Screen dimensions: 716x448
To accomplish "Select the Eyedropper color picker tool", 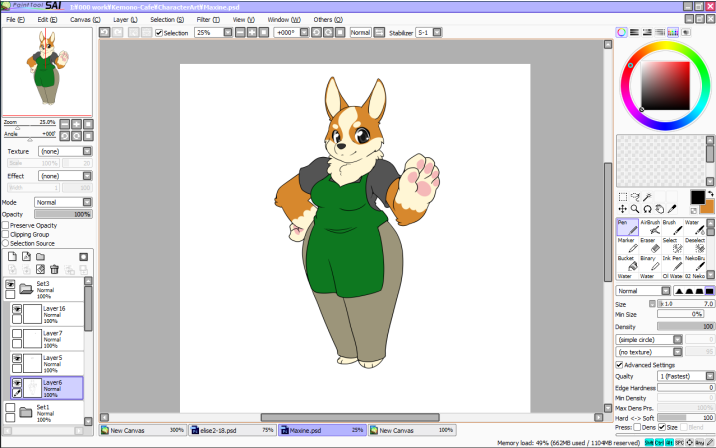I will [672, 209].
